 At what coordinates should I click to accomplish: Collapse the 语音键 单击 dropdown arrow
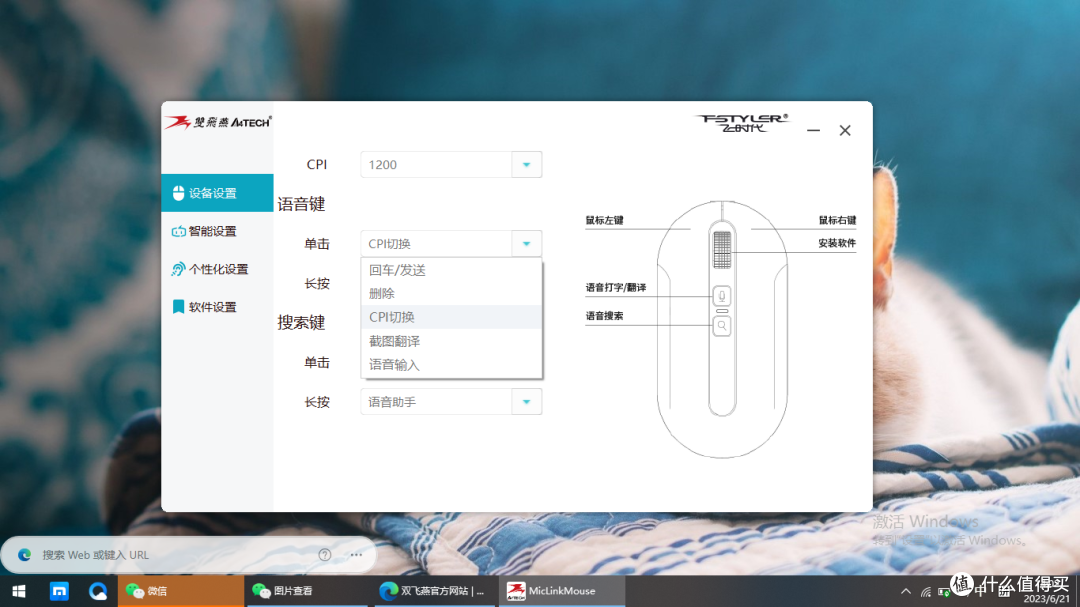point(526,243)
